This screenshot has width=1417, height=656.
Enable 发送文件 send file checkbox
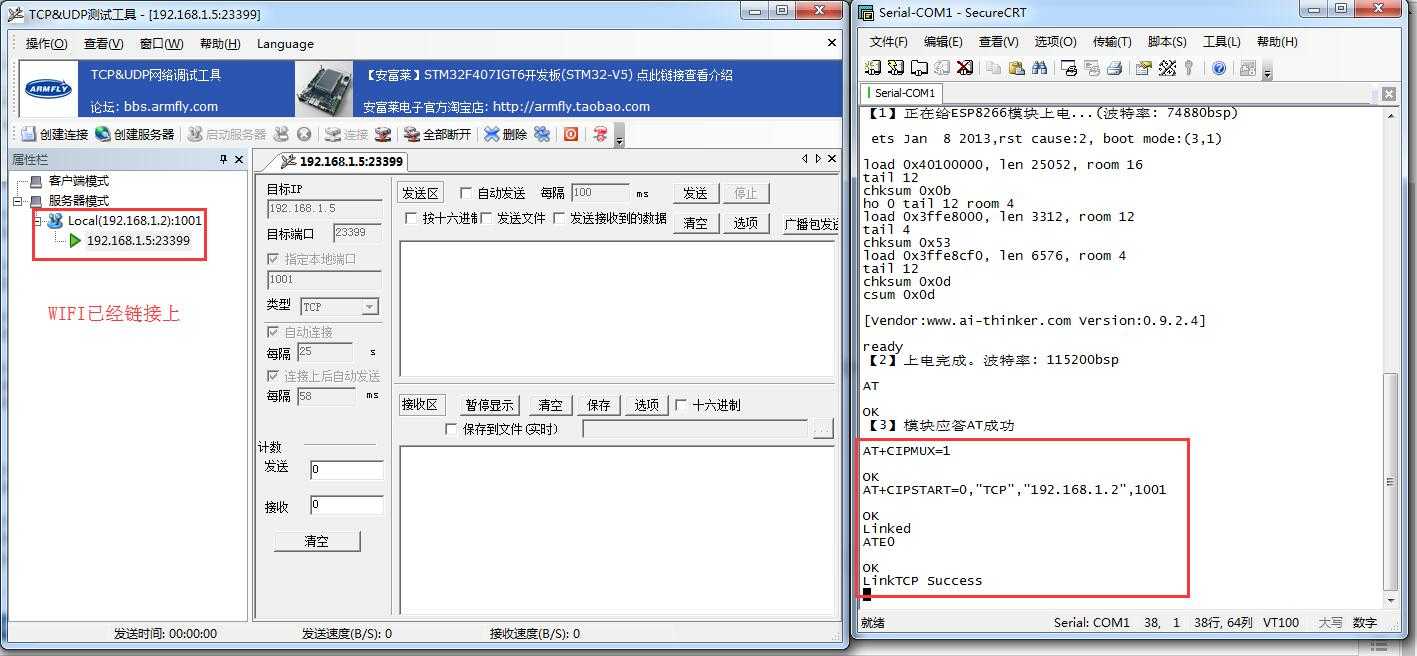(487, 218)
